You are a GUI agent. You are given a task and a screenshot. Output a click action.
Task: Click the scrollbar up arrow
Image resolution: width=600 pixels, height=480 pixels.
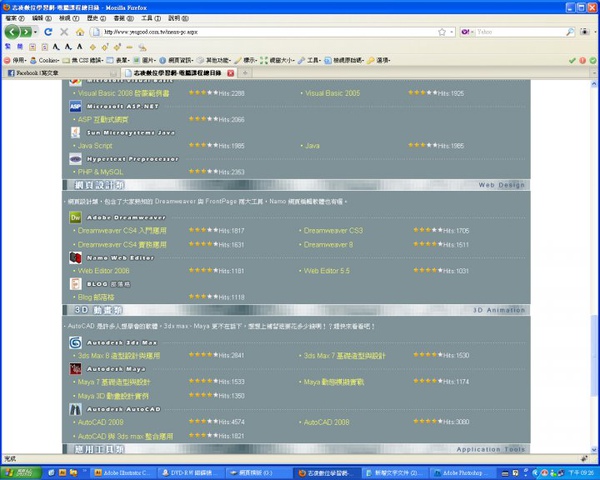(x=594, y=84)
